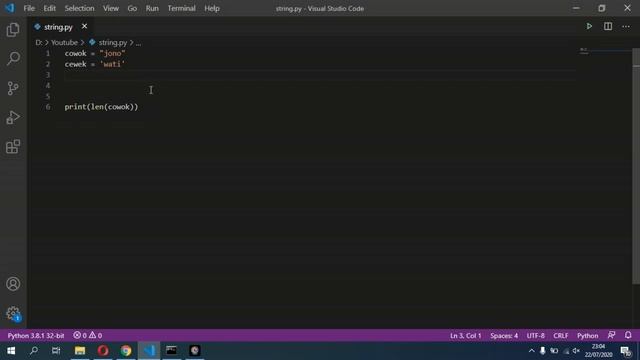Screen dimensions: 640x360
Task: Run Python file with the play button
Action: pyautogui.click(x=589, y=27)
